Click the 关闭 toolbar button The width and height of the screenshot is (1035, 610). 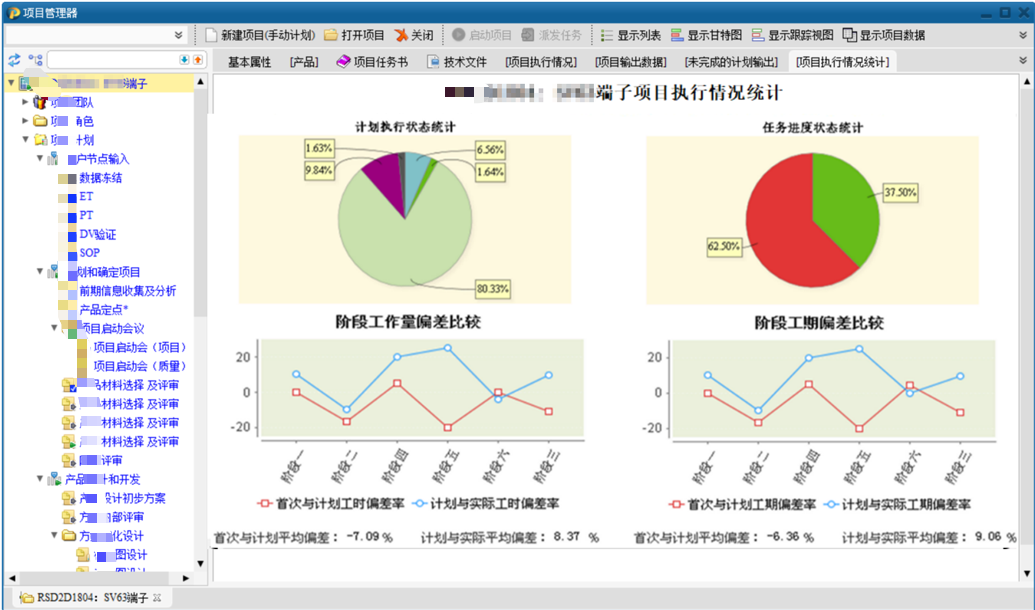[x=414, y=35]
